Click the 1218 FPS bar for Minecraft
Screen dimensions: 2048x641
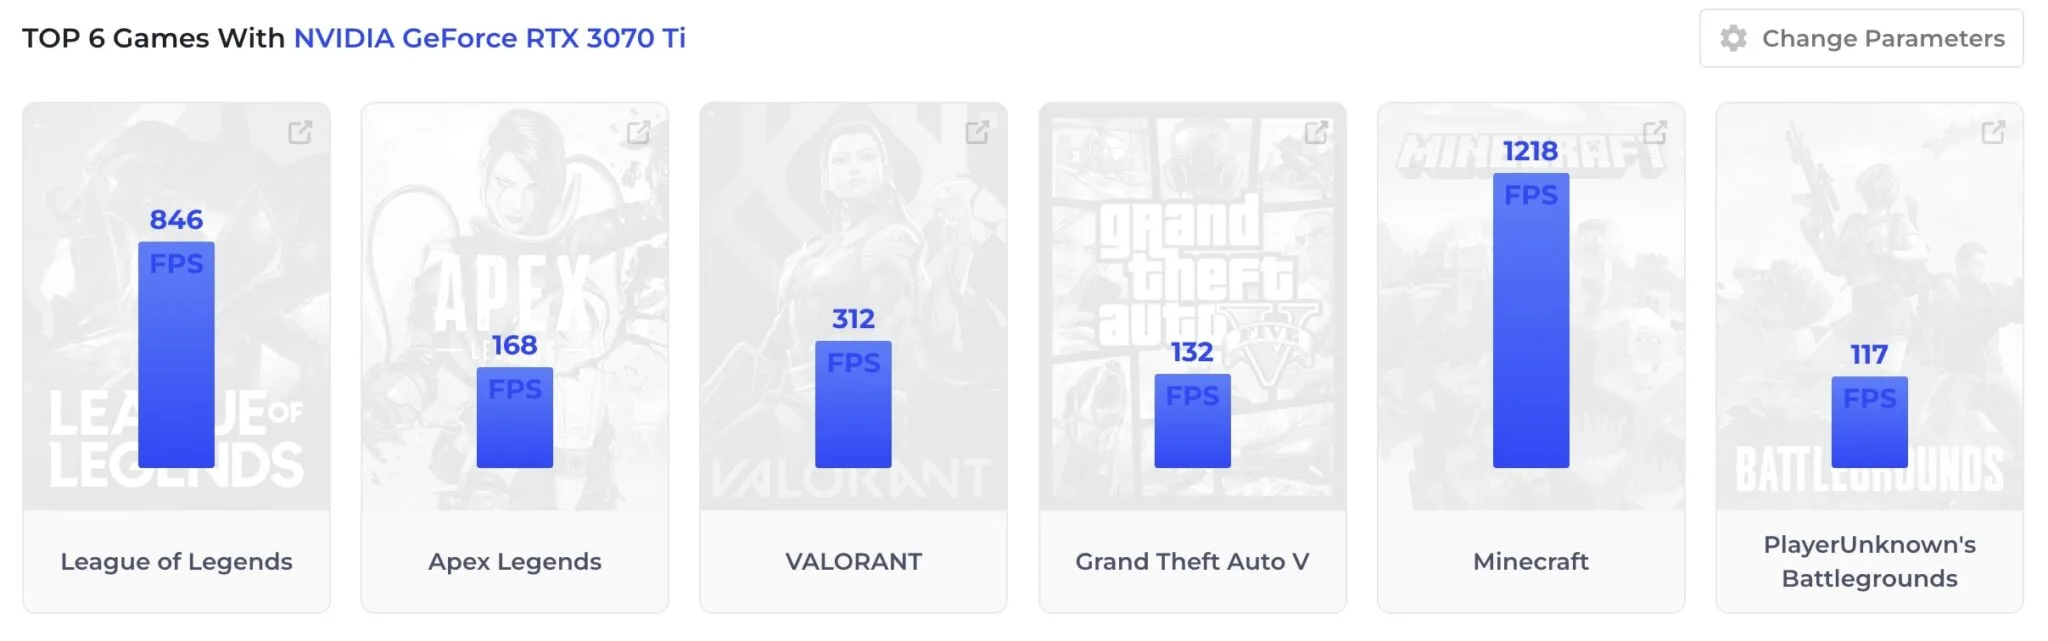coord(1531,321)
